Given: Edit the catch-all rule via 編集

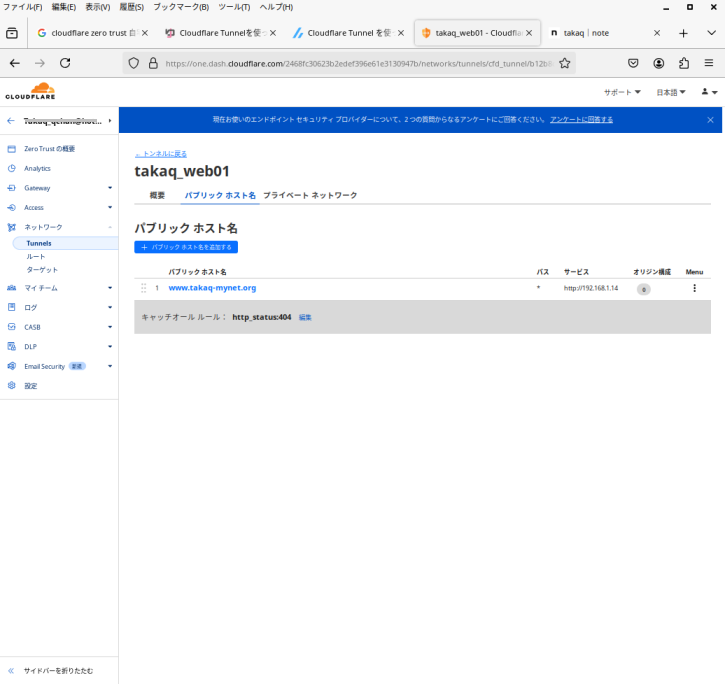Looking at the screenshot, I should [x=305, y=317].
